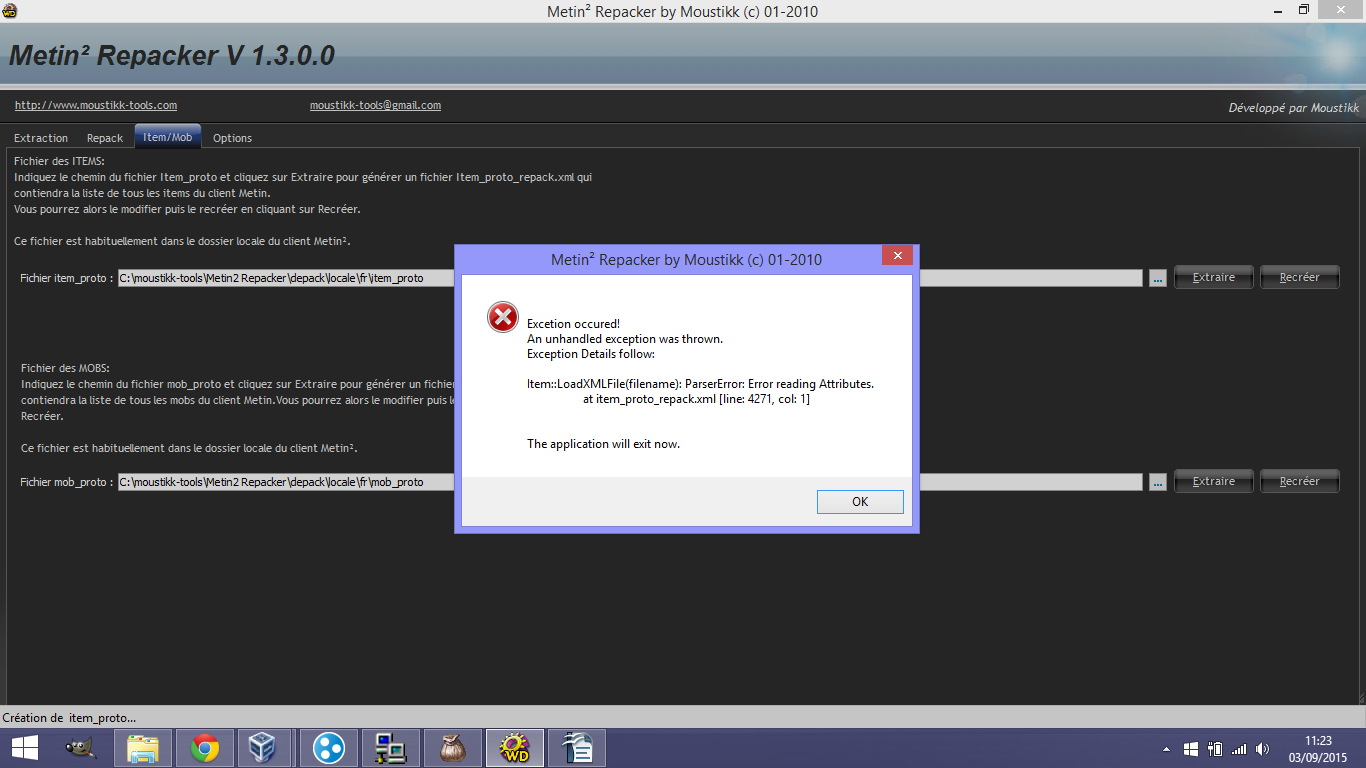Focus the Fichier item_proto path field
The image size is (1366, 768).
[630, 278]
